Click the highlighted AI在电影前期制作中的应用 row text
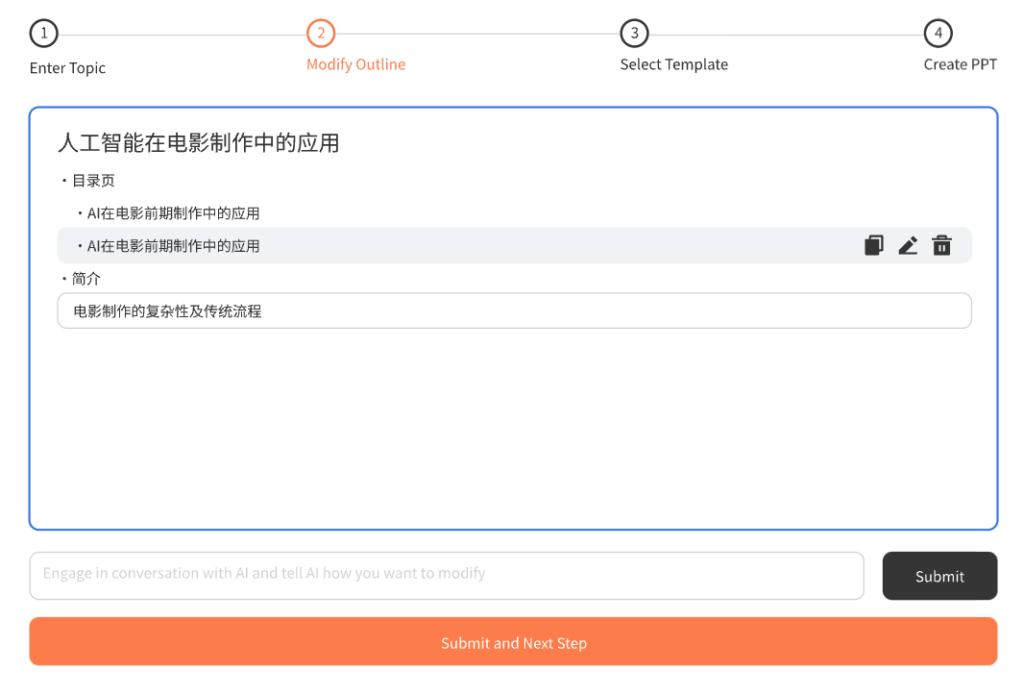This screenshot has height=695, width=1024. pos(173,246)
